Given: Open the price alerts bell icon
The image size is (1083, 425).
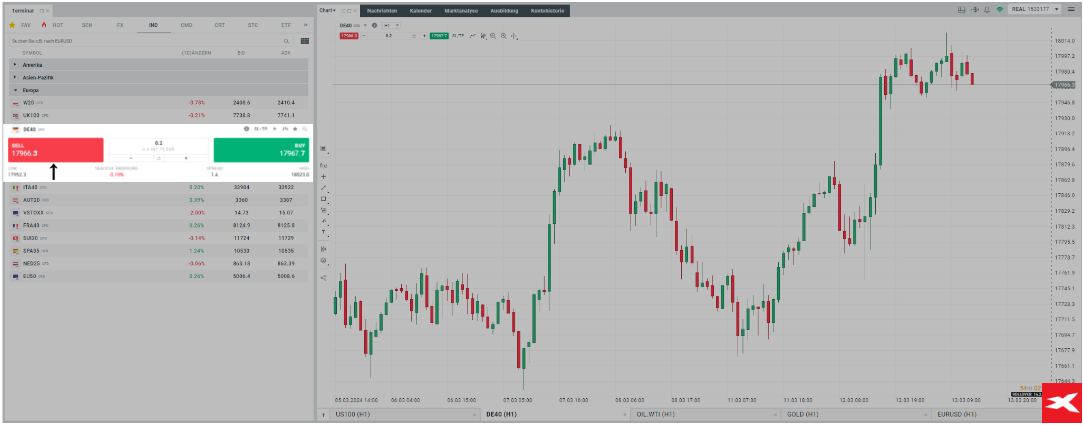Looking at the screenshot, I should (987, 9).
